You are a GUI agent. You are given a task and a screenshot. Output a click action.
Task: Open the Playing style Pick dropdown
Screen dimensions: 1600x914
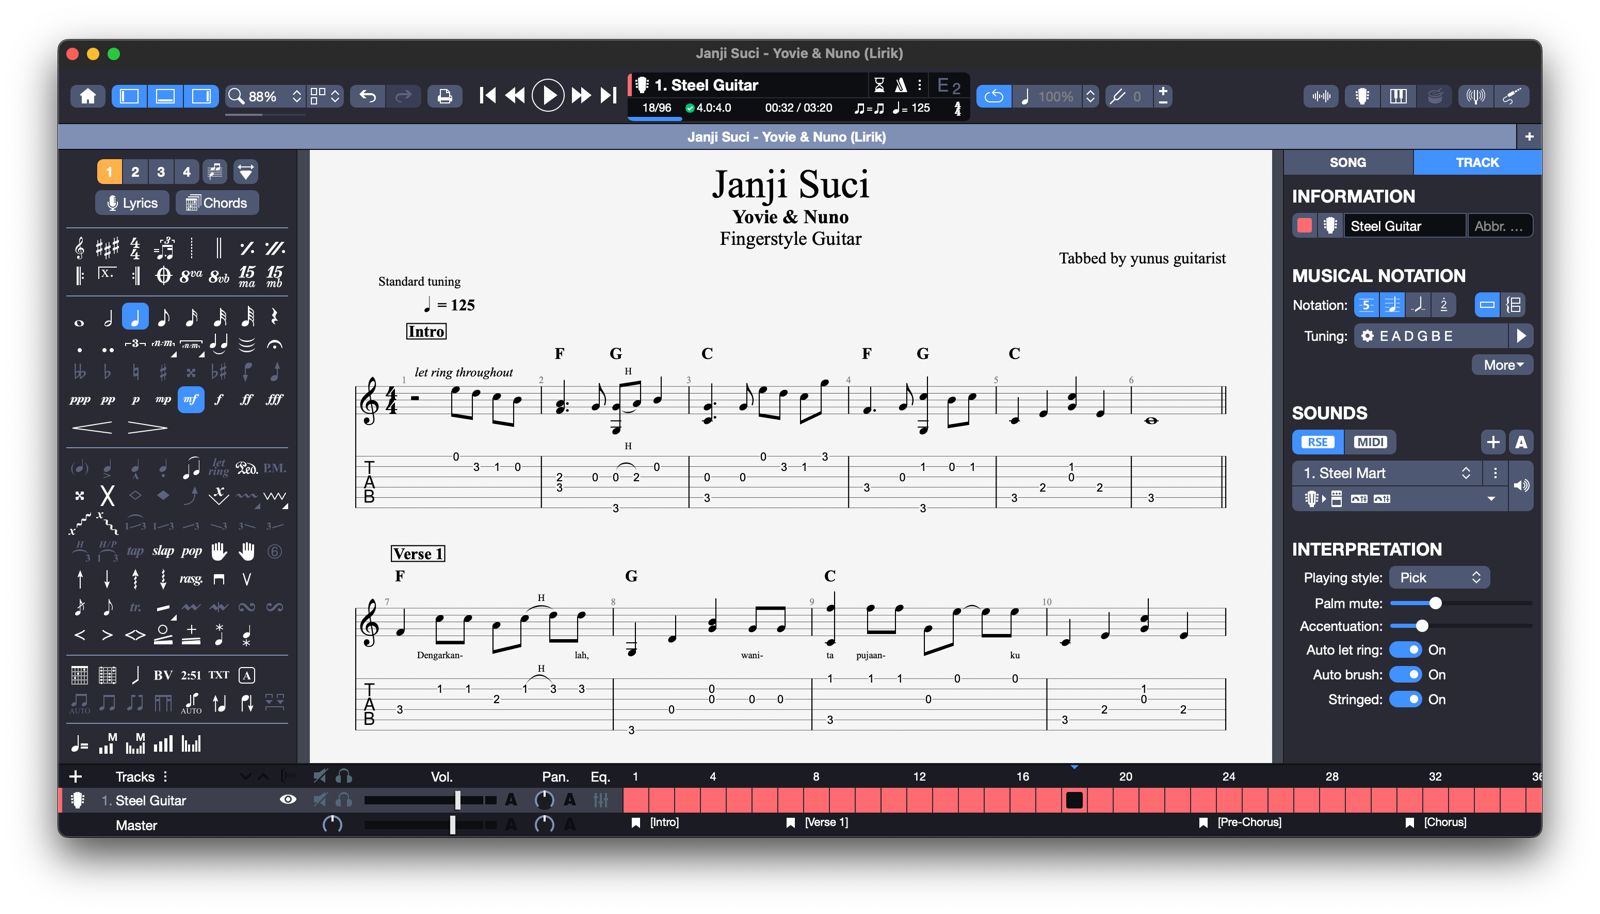tap(1439, 578)
